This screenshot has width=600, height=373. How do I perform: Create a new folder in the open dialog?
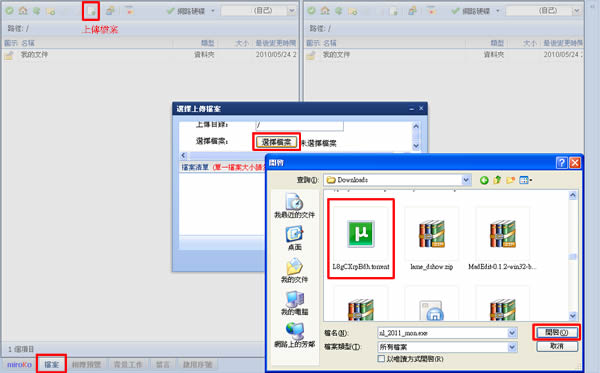[x=510, y=180]
